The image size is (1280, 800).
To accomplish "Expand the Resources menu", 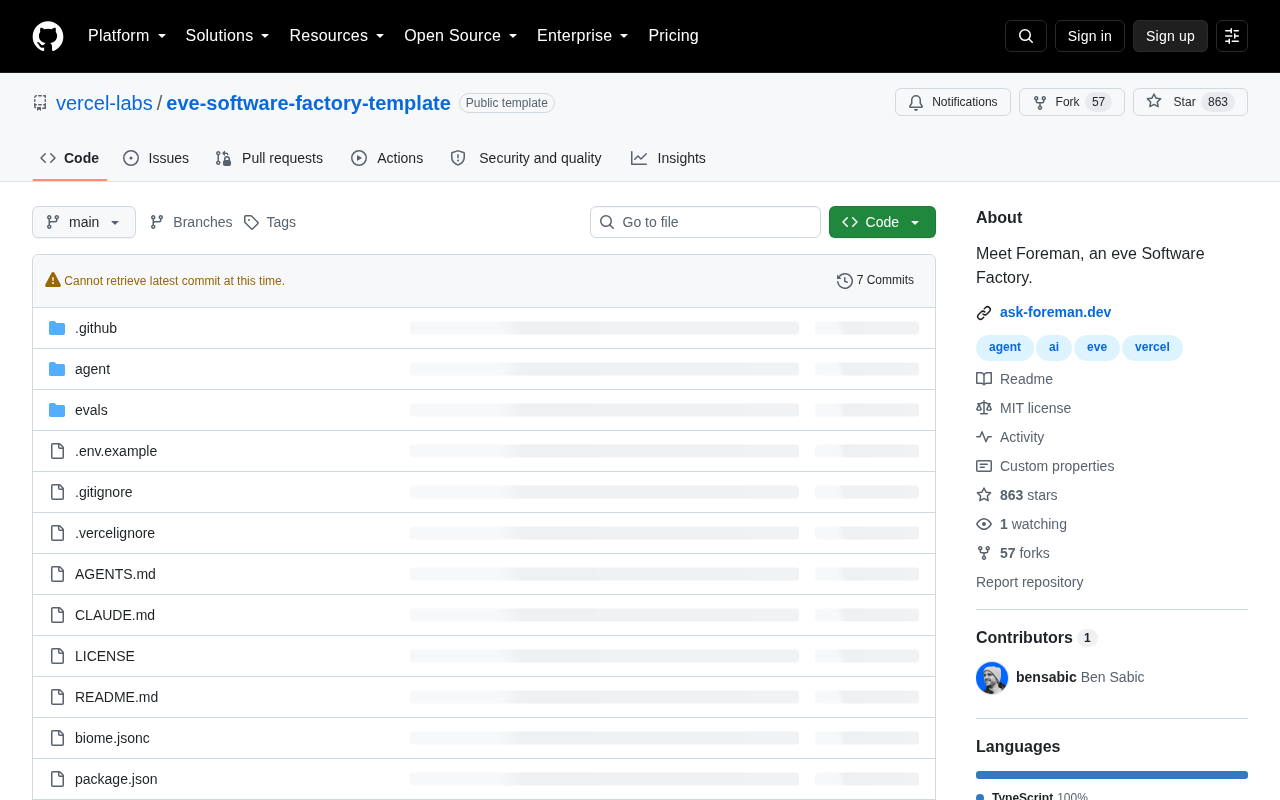I will 337,36.
